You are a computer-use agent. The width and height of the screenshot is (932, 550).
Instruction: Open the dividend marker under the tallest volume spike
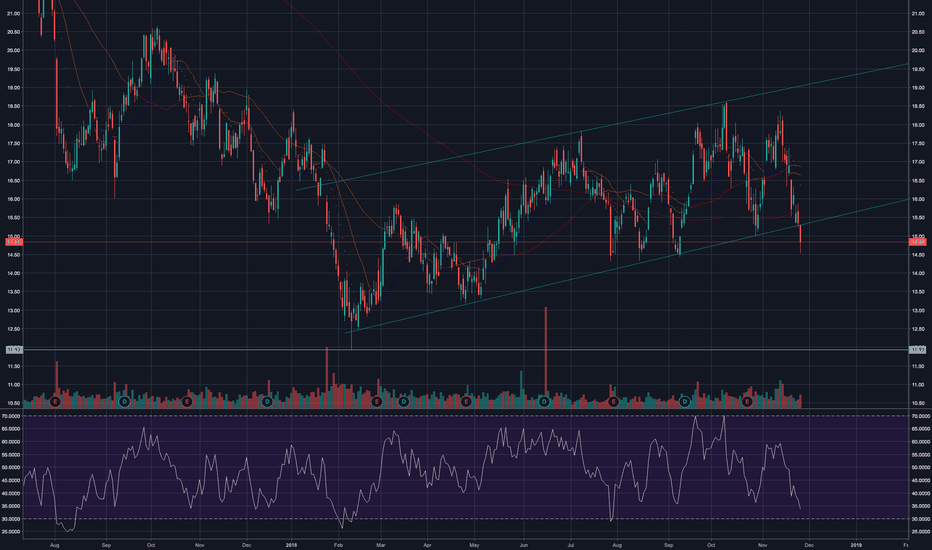pyautogui.click(x=544, y=402)
